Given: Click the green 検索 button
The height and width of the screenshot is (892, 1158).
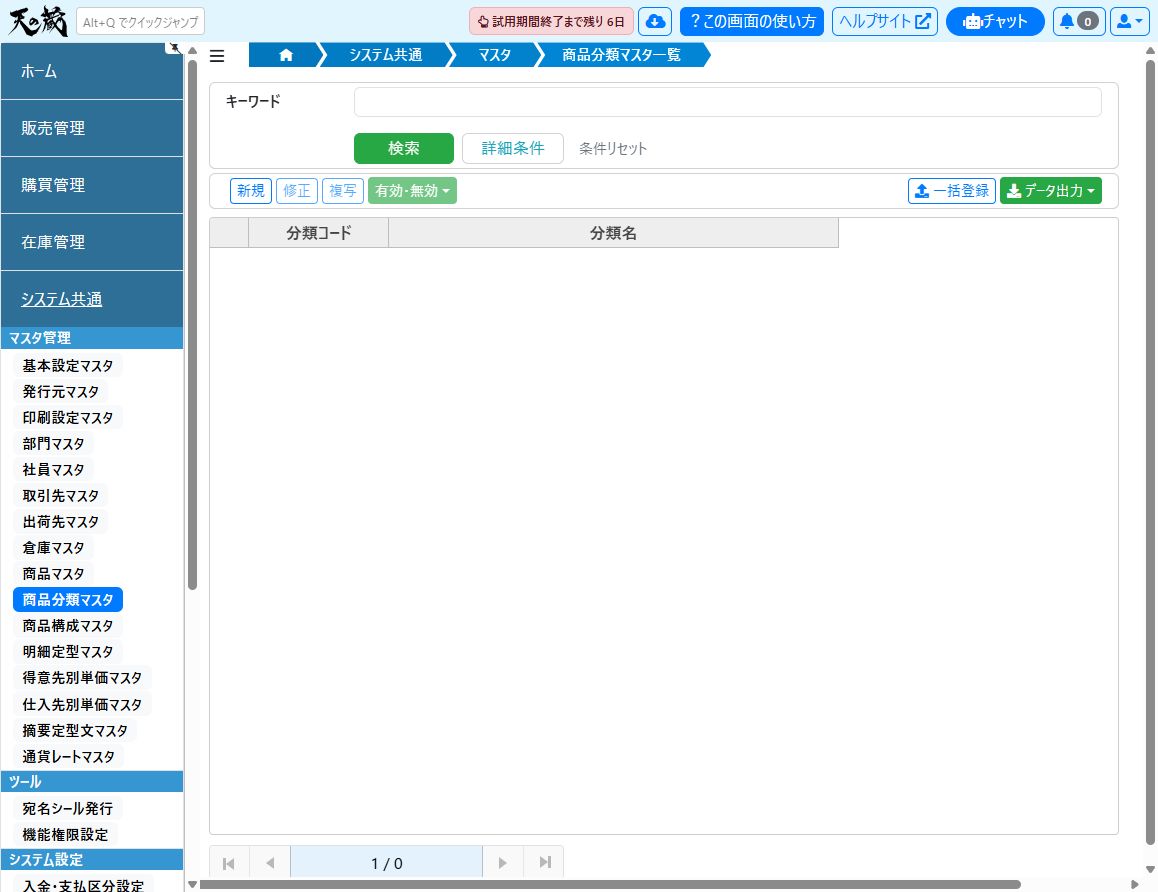Looking at the screenshot, I should point(404,148).
